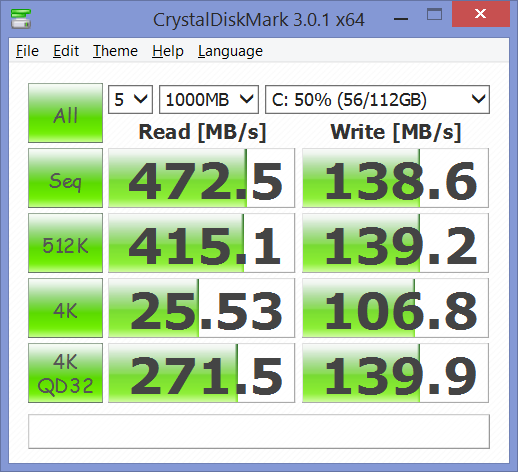Viewport: 518px width, 472px height.
Task: Expand the 1000MB test size dropdown
Action: point(209,99)
